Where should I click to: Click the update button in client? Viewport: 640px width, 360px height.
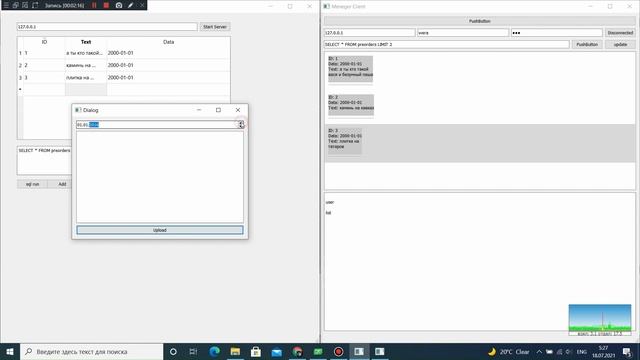[620, 44]
